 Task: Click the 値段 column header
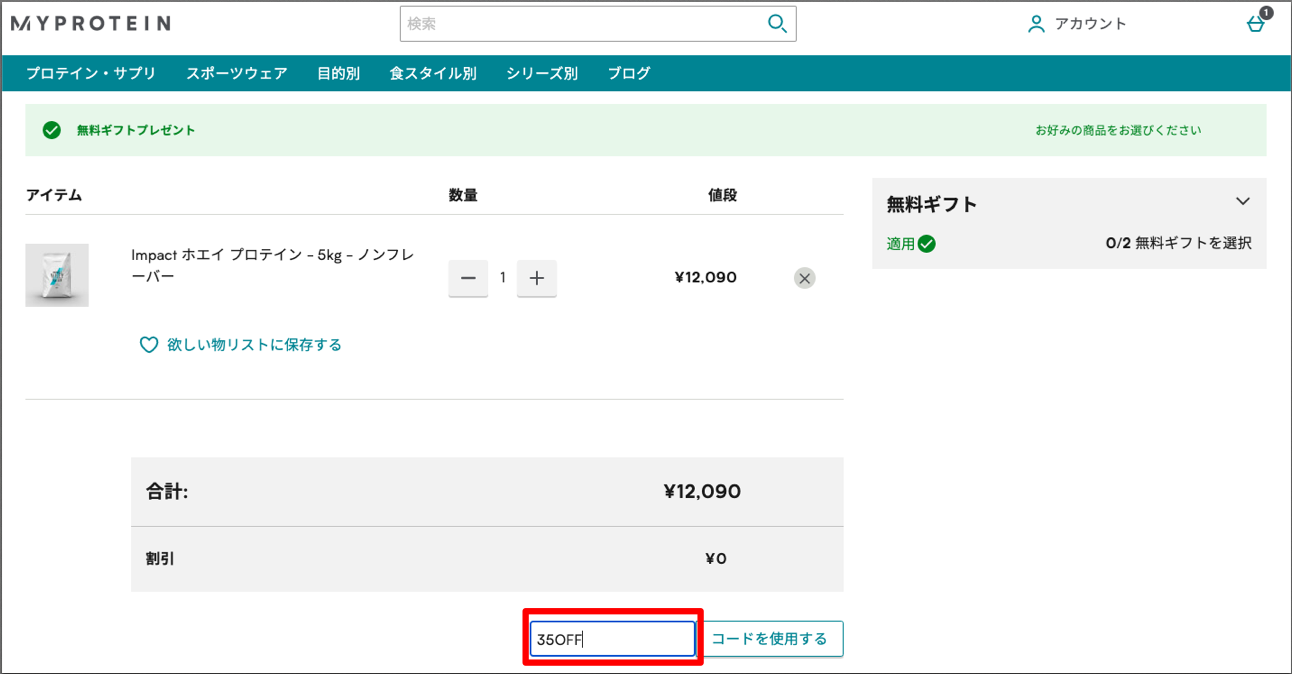722,195
